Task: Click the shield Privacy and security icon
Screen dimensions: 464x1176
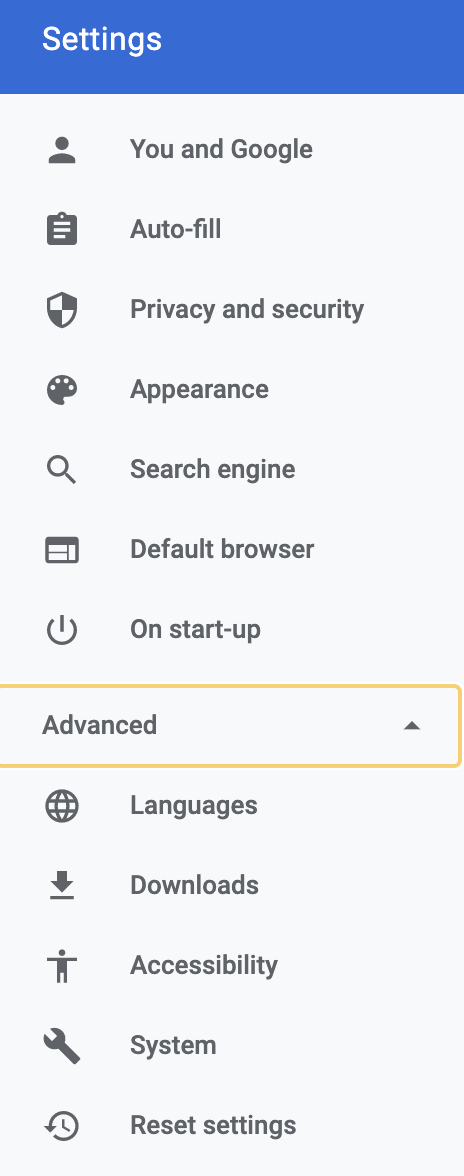Action: 62,309
